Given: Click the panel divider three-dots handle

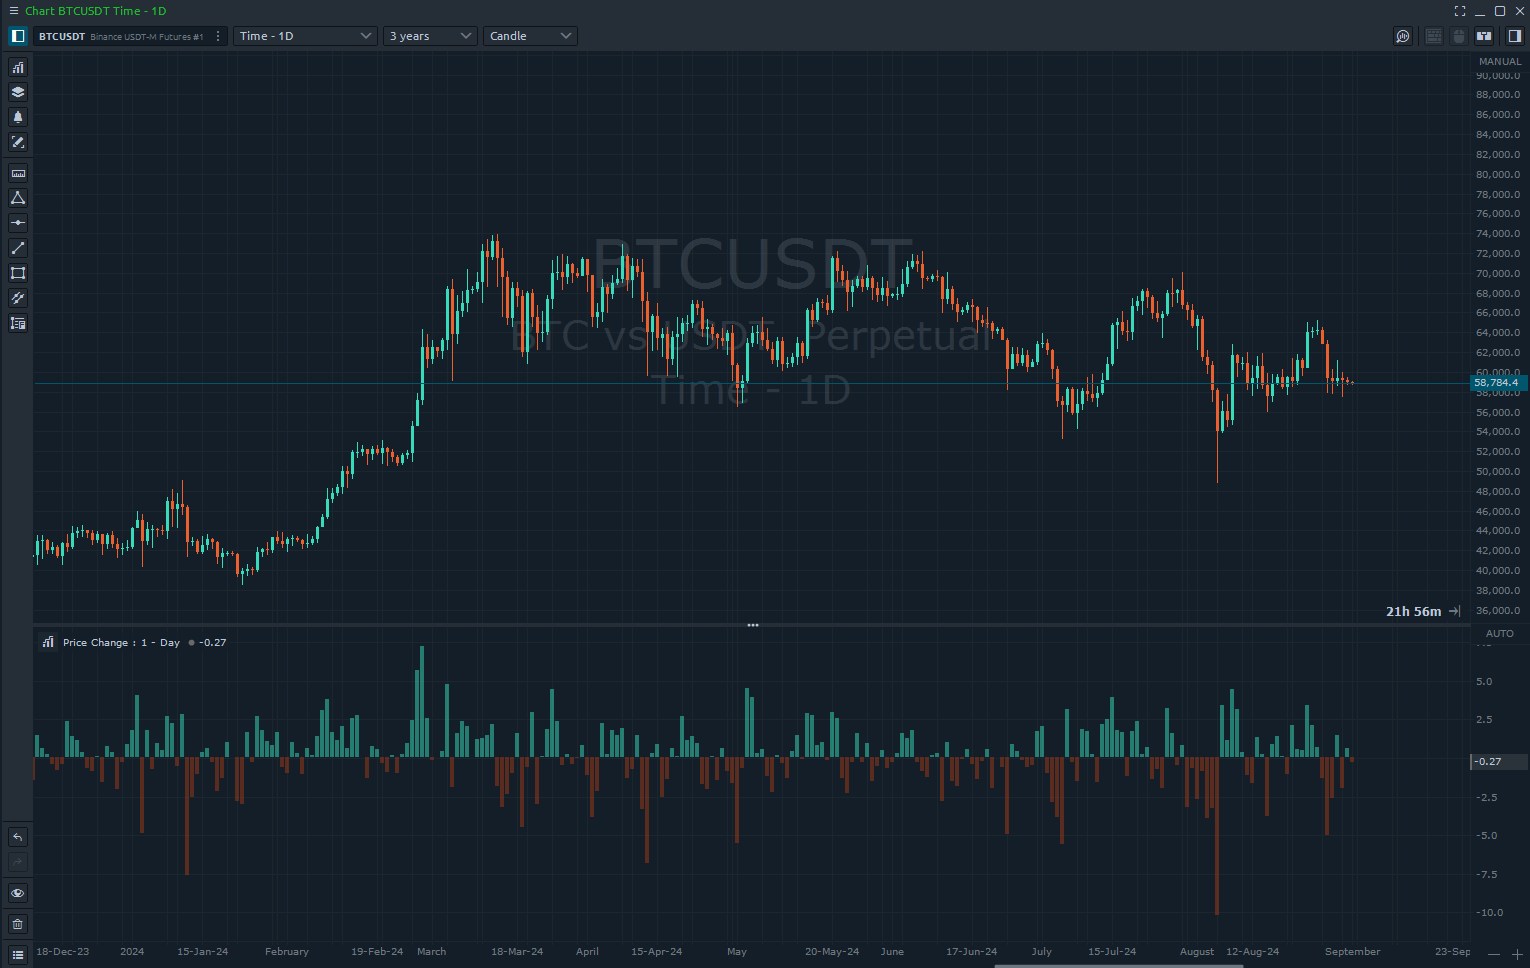Looking at the screenshot, I should click(753, 625).
